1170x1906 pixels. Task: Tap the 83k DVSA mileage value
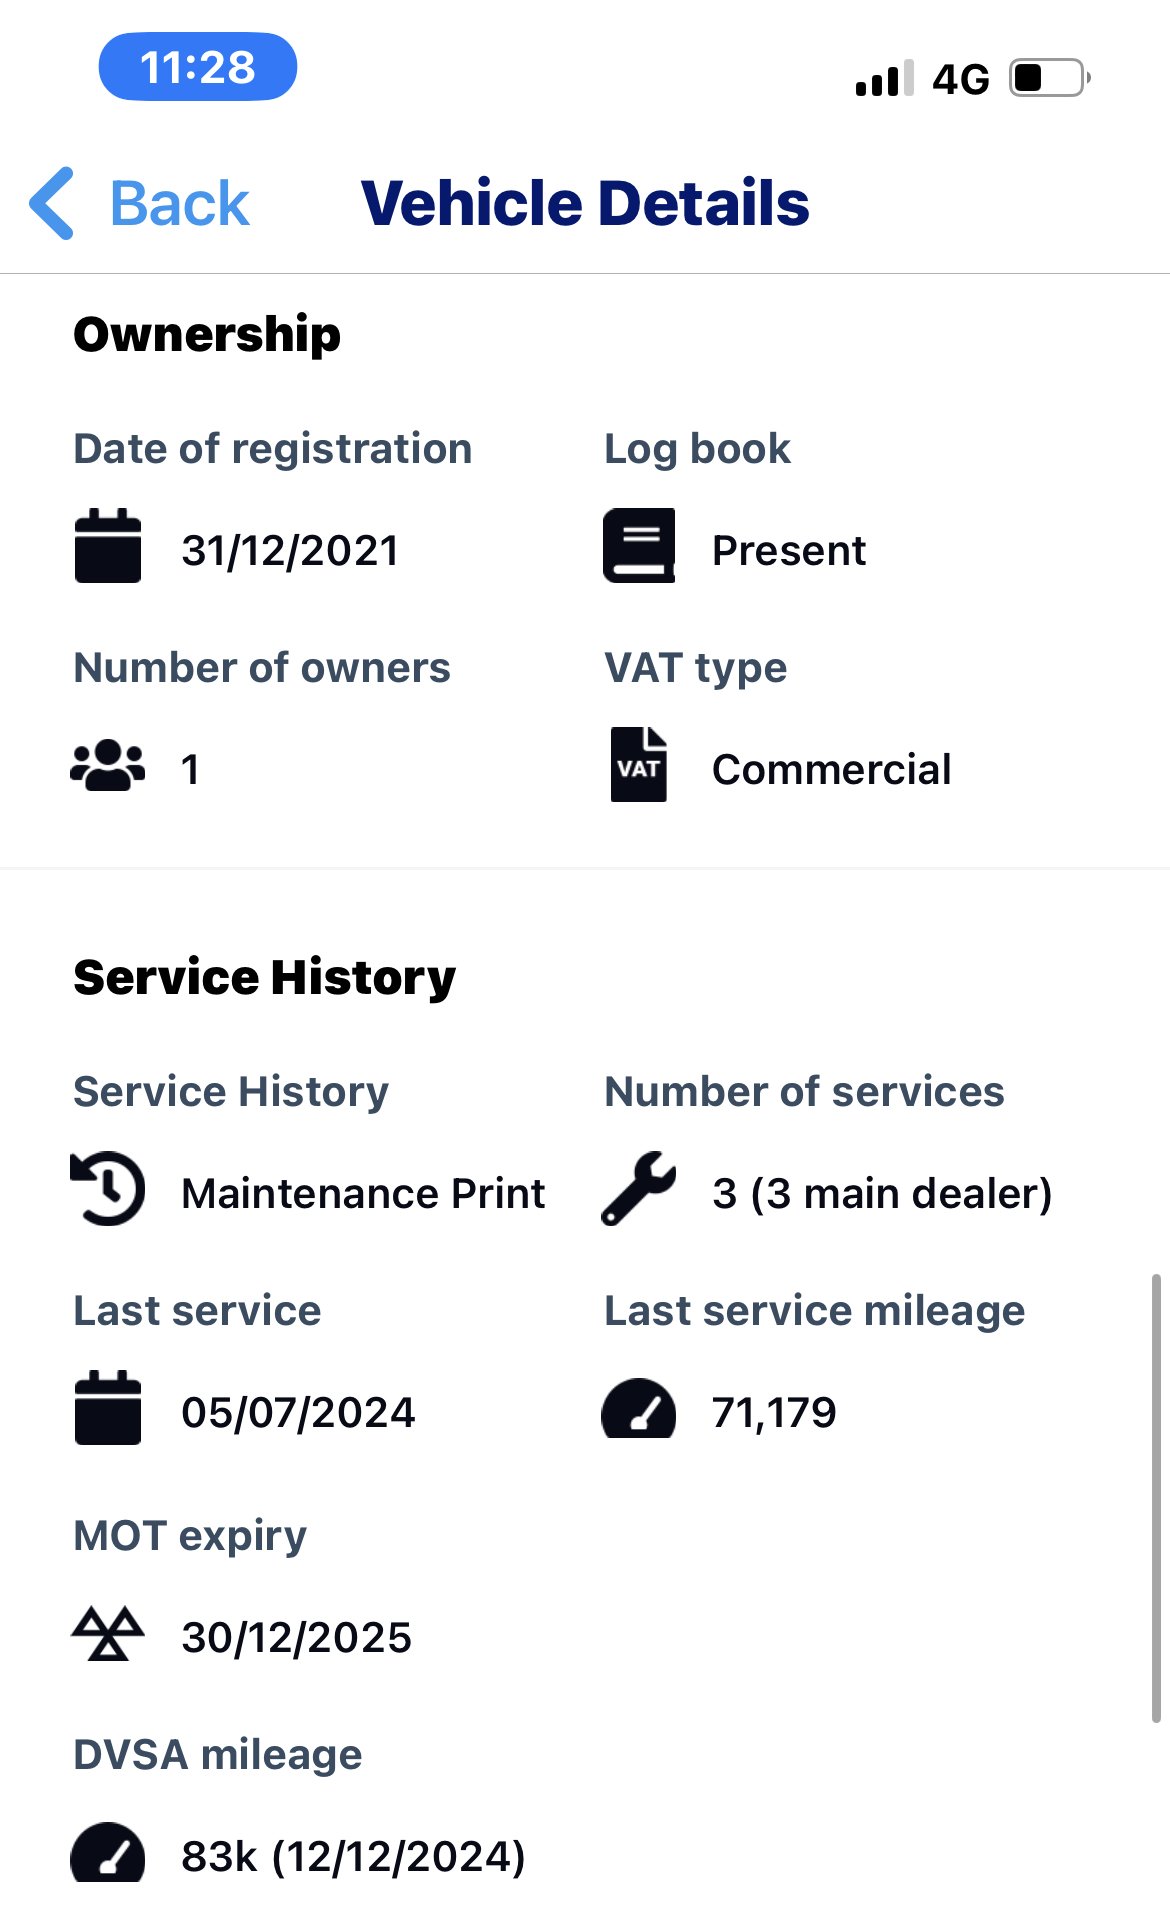pyautogui.click(x=353, y=1857)
